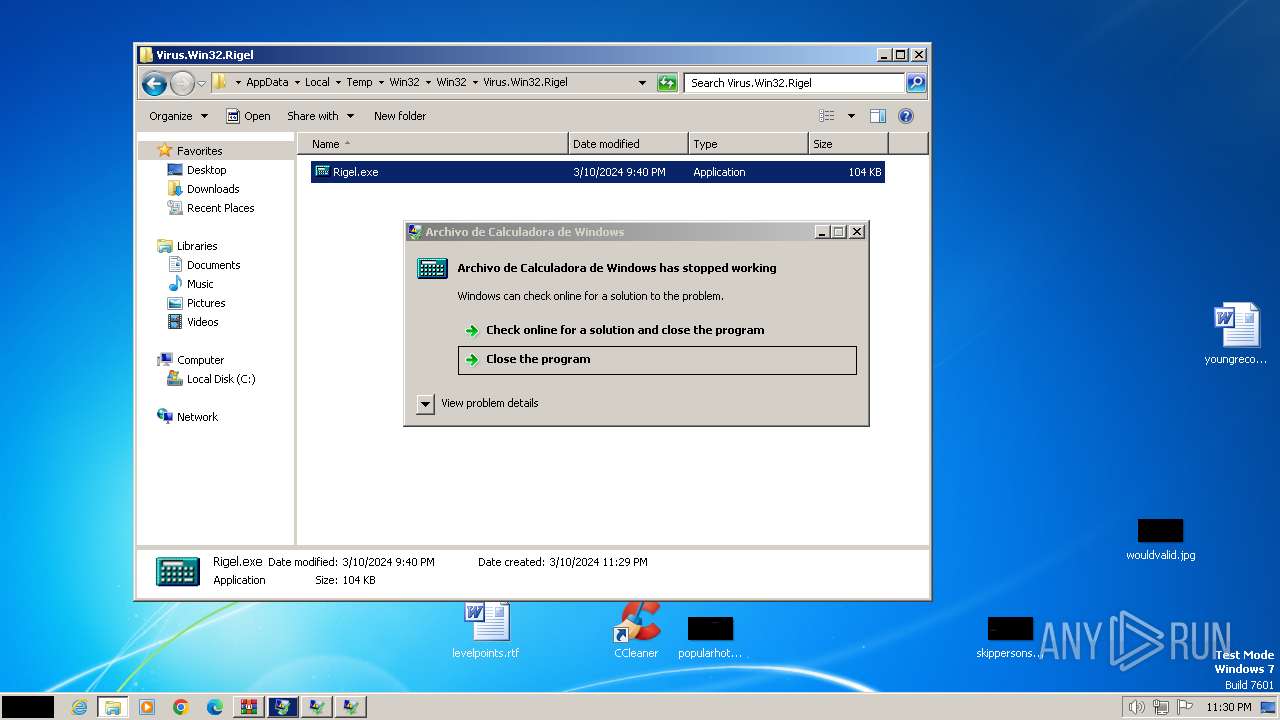The height and width of the screenshot is (720, 1280).
Task: Open the Pictures library
Action: [x=206, y=303]
